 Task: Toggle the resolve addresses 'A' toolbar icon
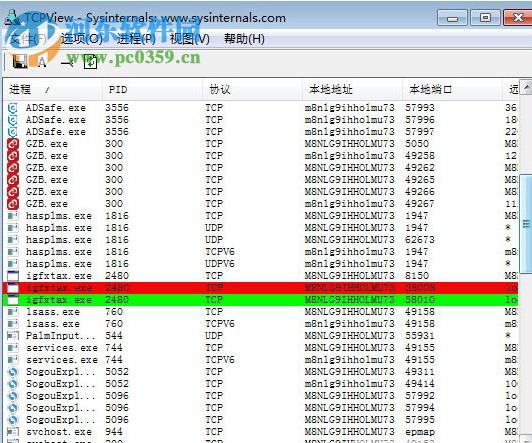(x=42, y=62)
